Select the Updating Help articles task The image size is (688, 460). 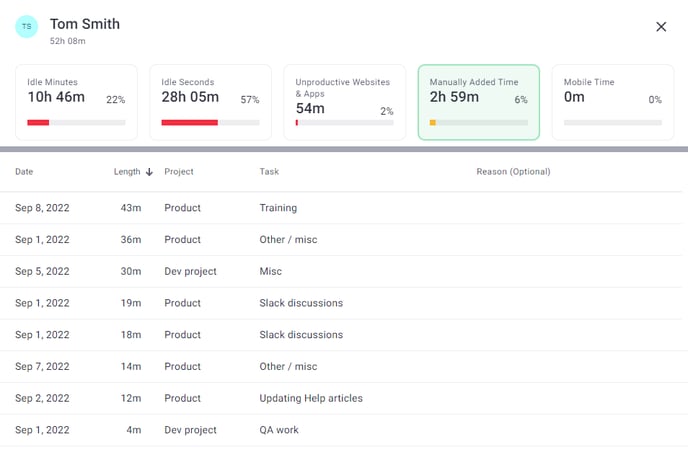click(311, 398)
